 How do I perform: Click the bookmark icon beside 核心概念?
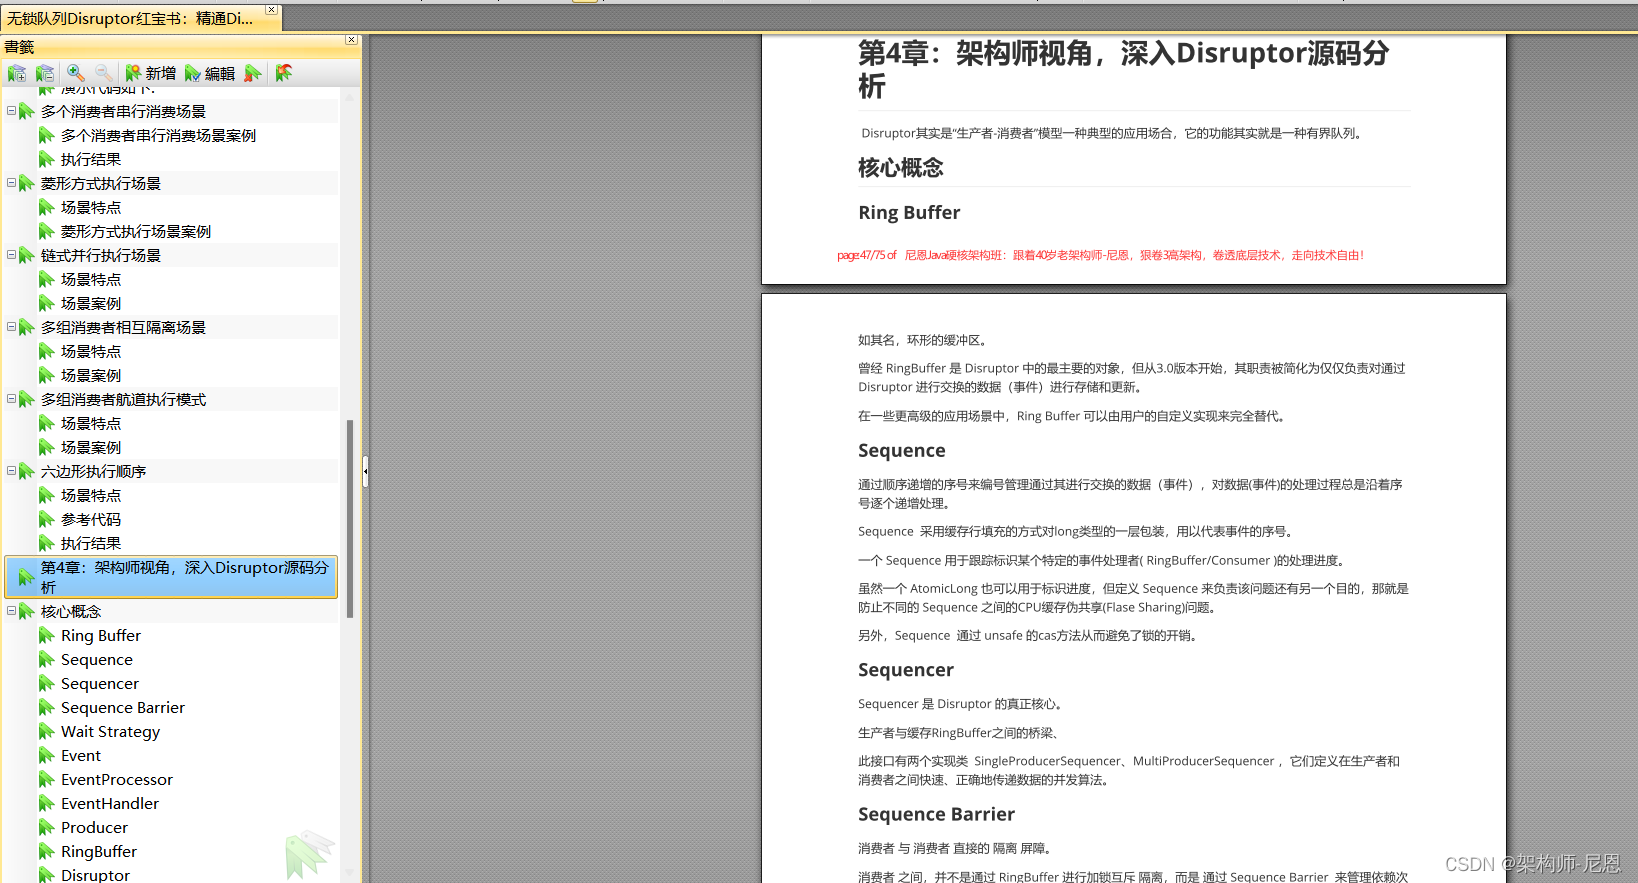coord(26,611)
